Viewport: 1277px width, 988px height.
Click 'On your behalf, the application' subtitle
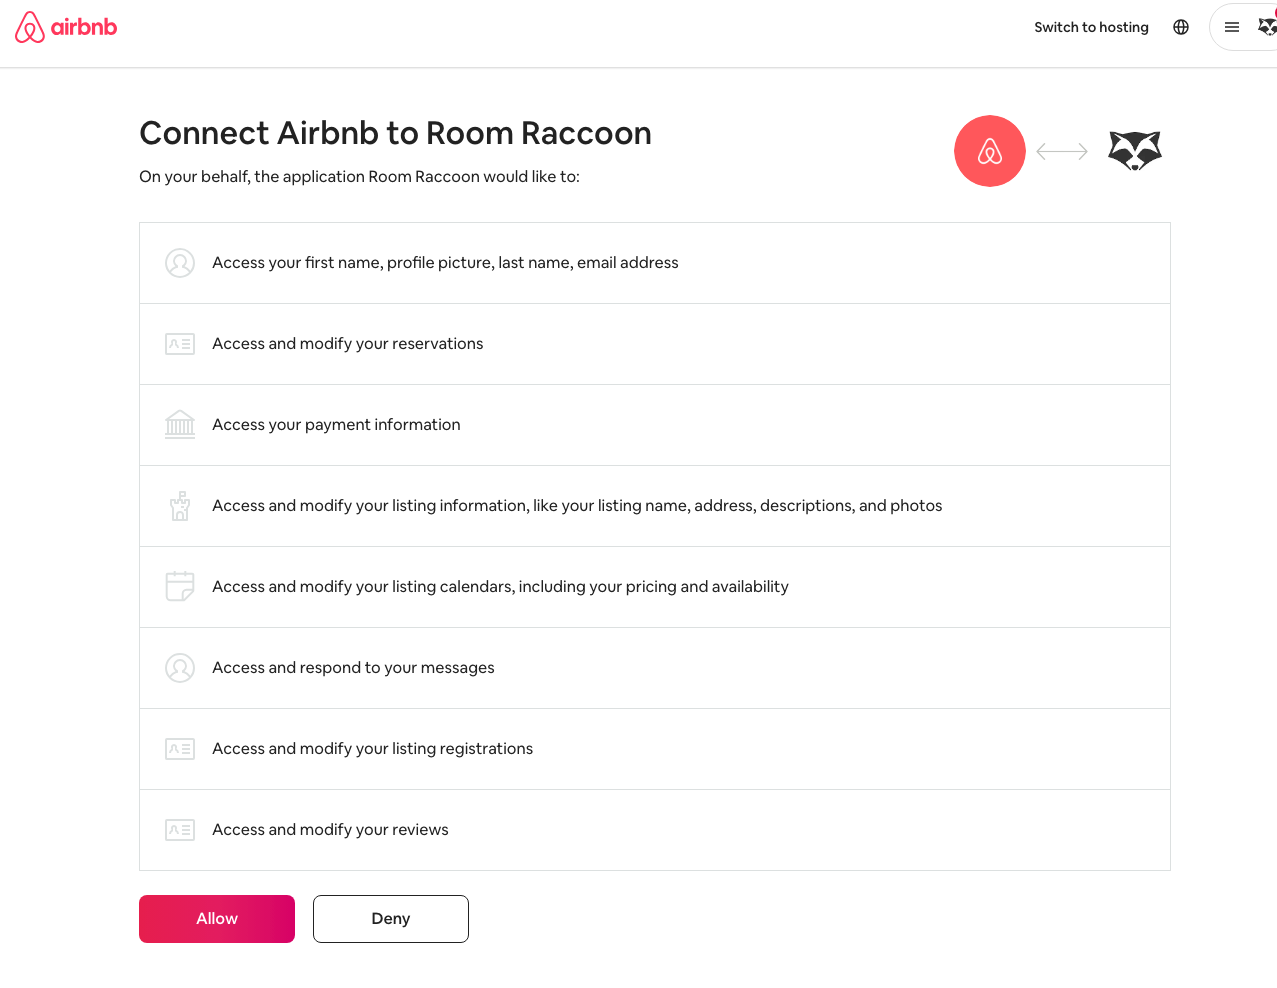[359, 177]
